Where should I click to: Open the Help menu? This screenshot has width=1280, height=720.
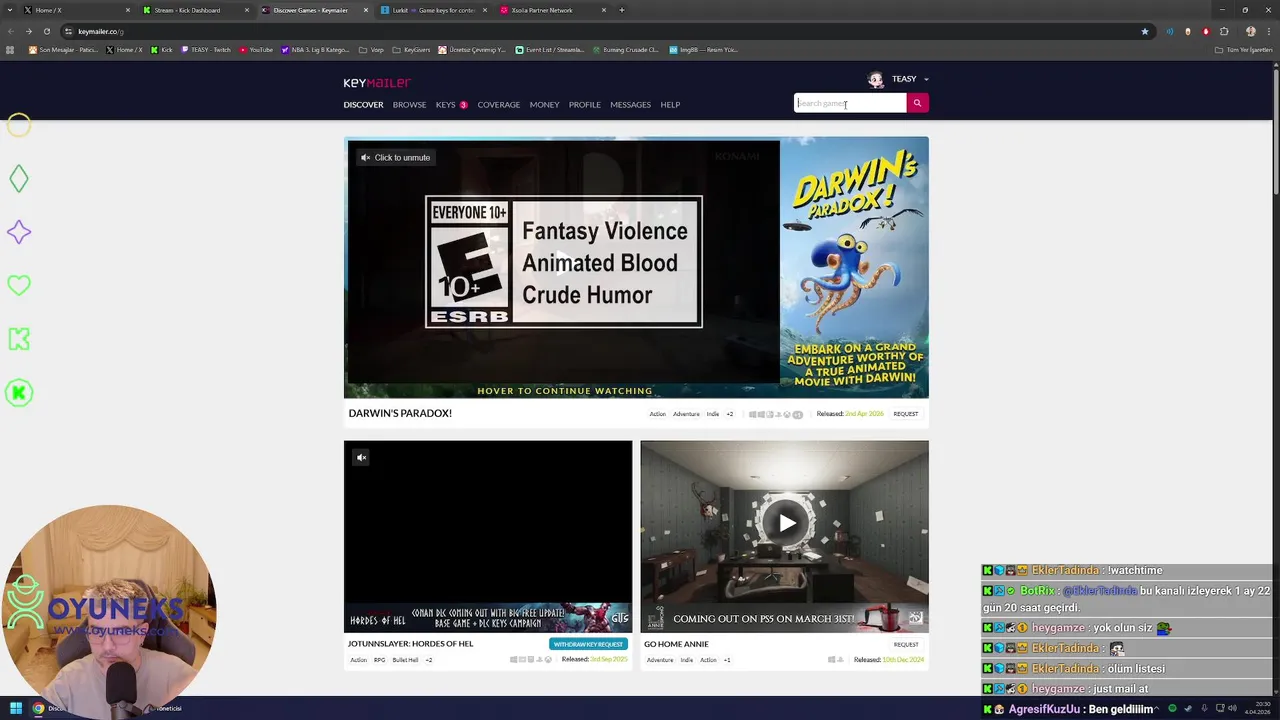click(x=670, y=104)
